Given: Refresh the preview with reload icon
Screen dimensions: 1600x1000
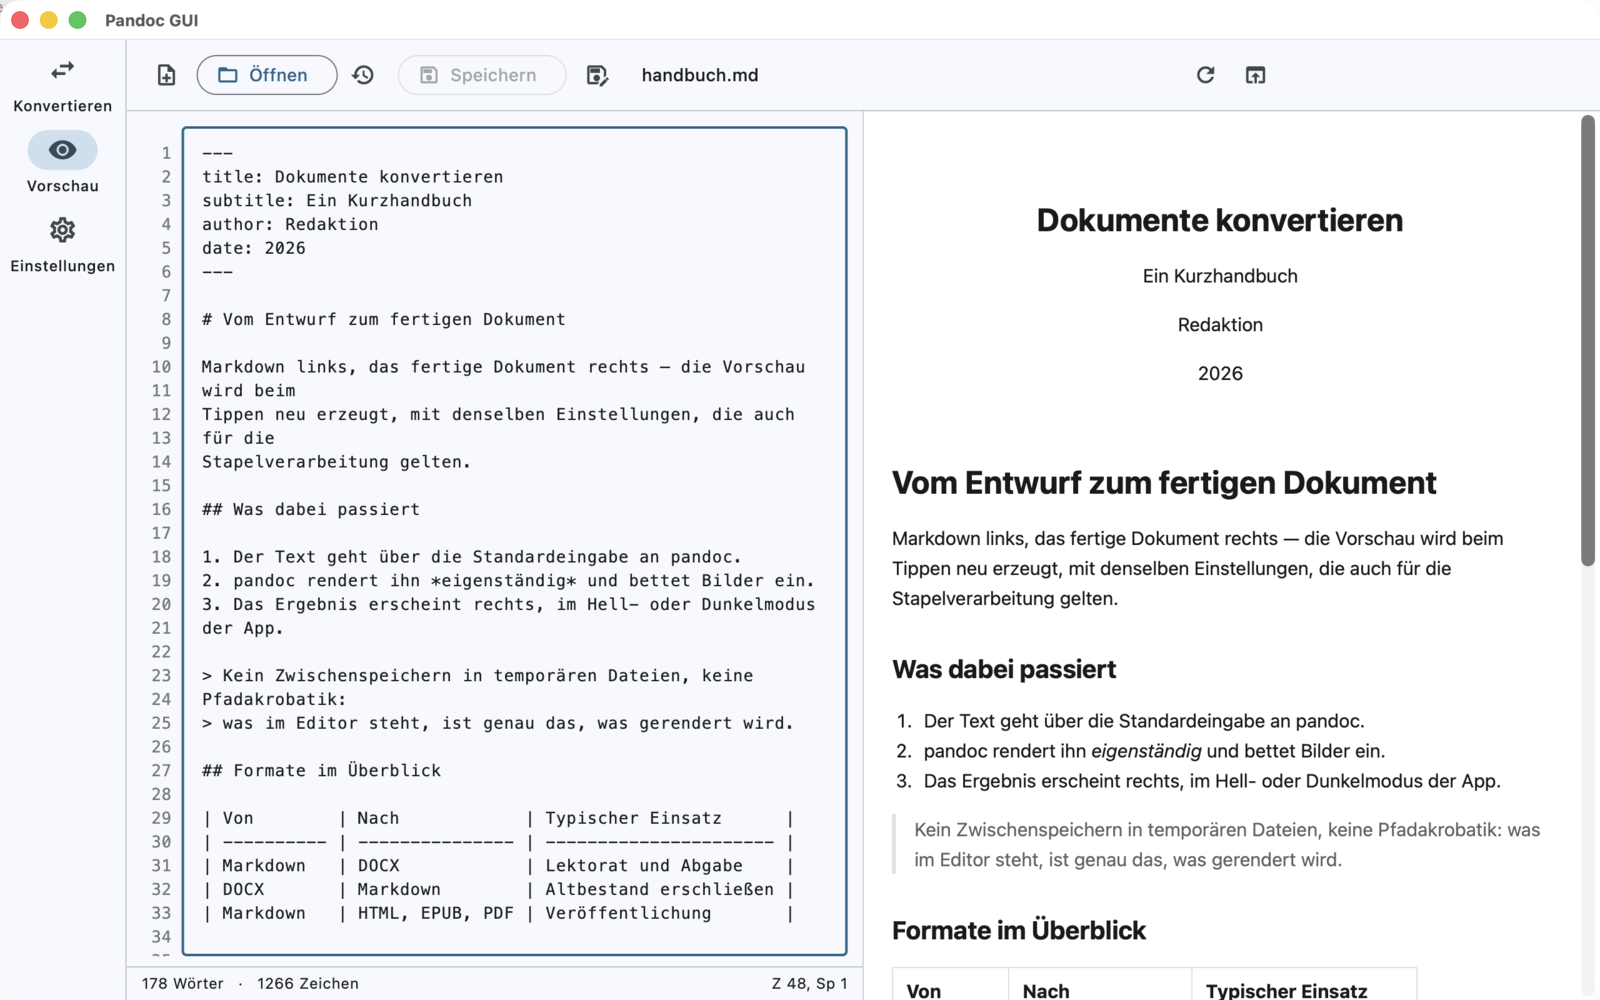Looking at the screenshot, I should tap(1205, 75).
